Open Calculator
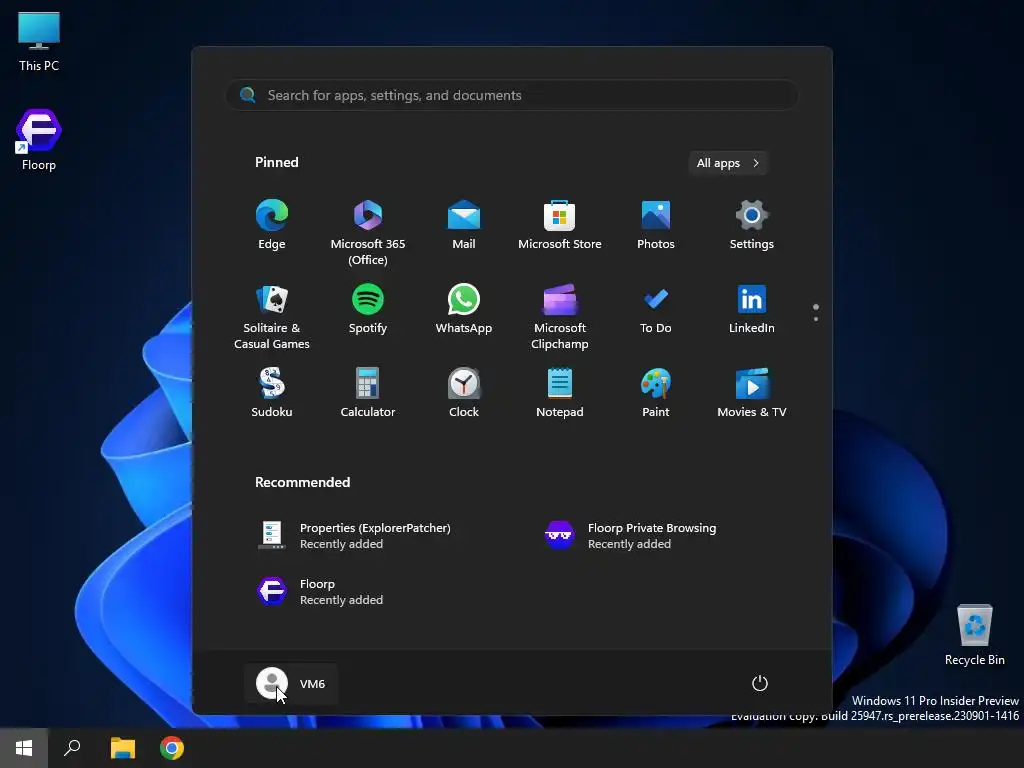Viewport: 1024px width, 768px height. pos(368,393)
